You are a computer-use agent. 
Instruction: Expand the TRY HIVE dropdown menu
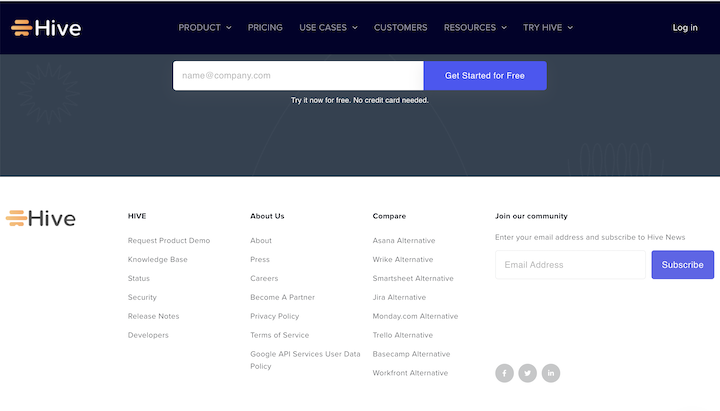coord(548,28)
